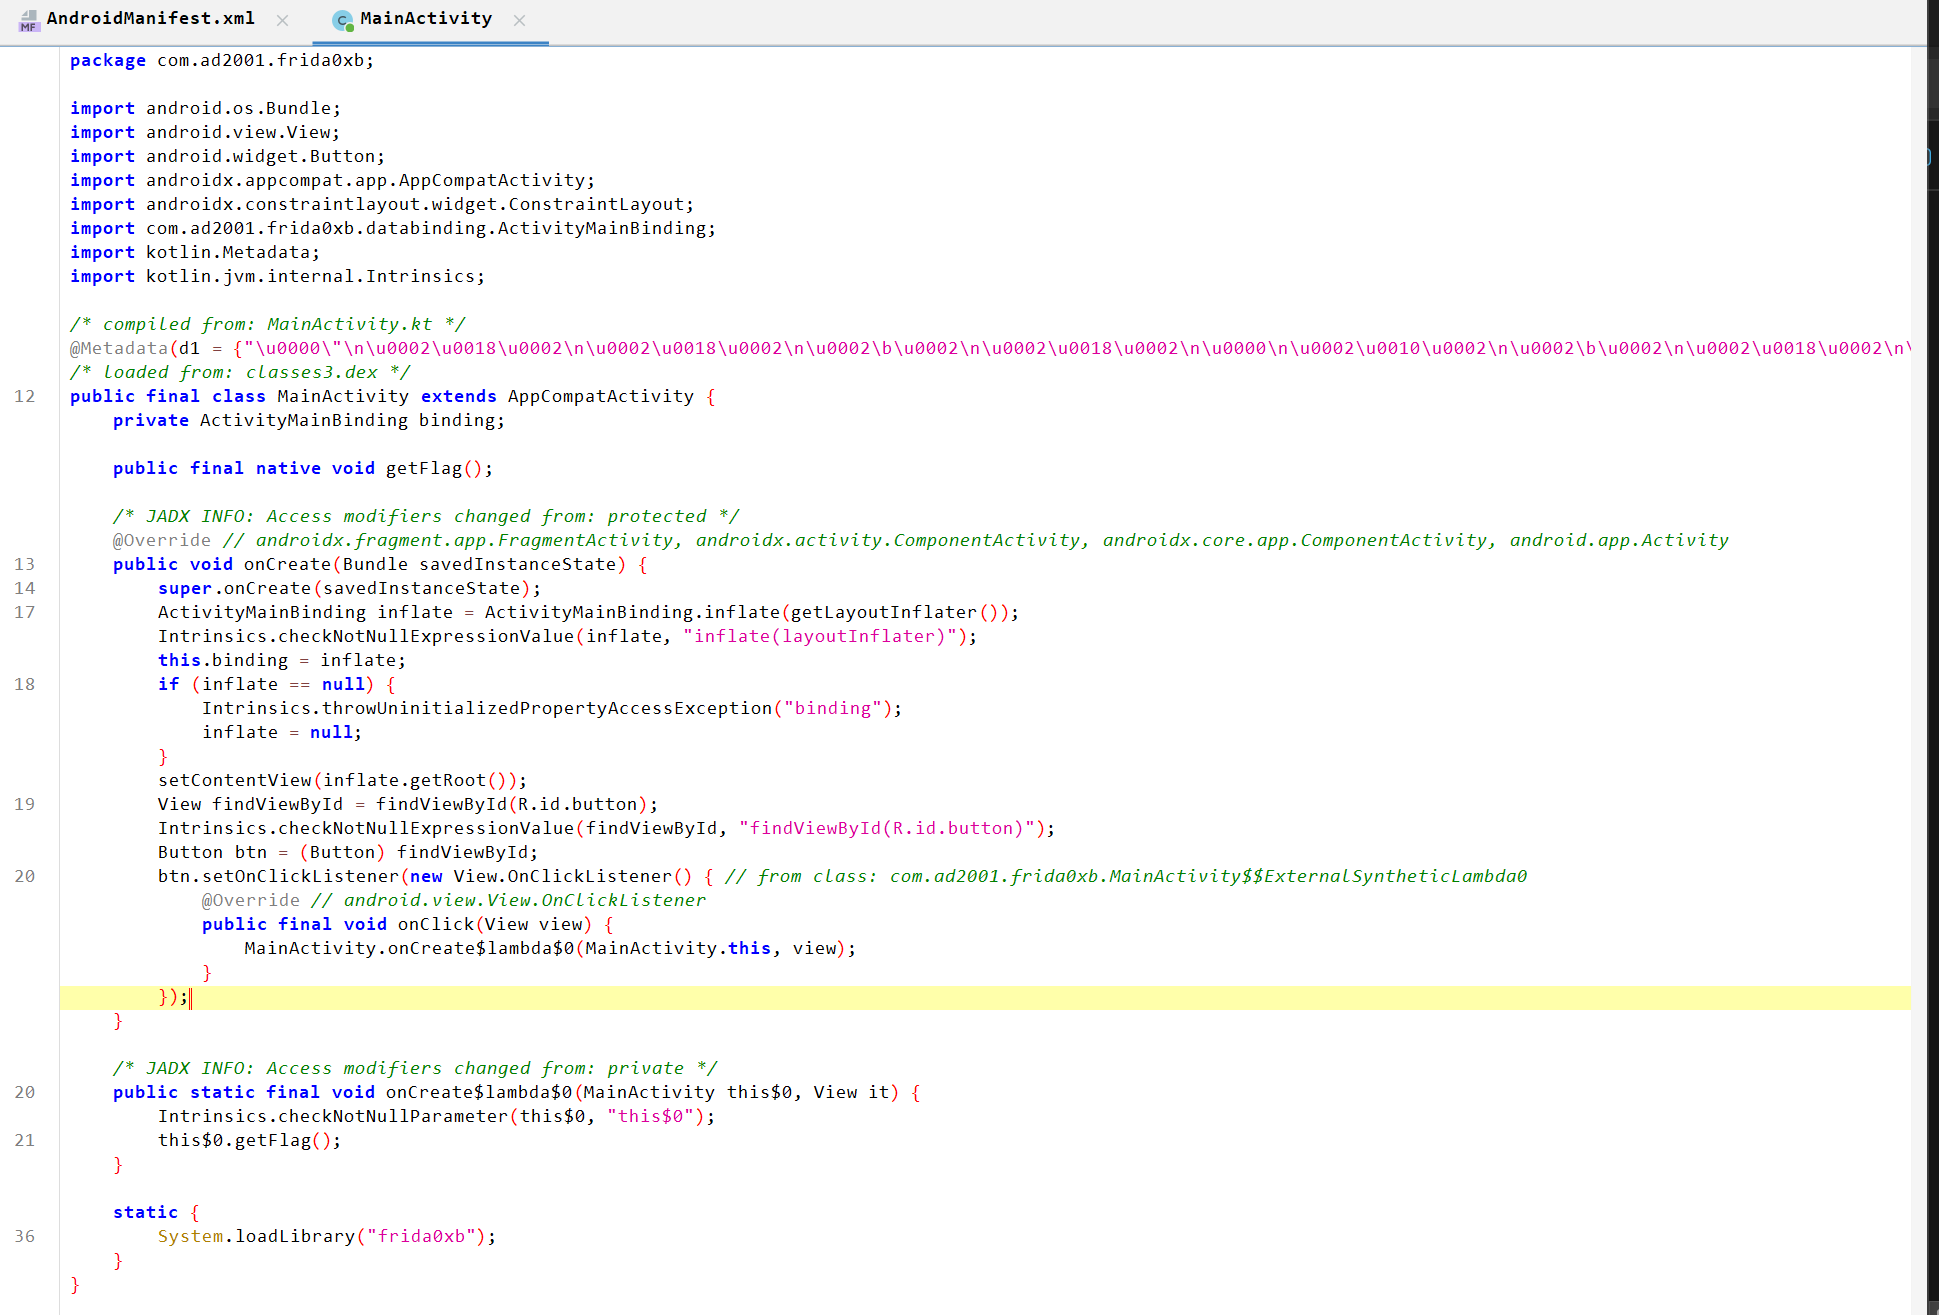1939x1315 pixels.
Task: Click 'R.id.button' in the View findViewById assignment
Action: (x=577, y=804)
